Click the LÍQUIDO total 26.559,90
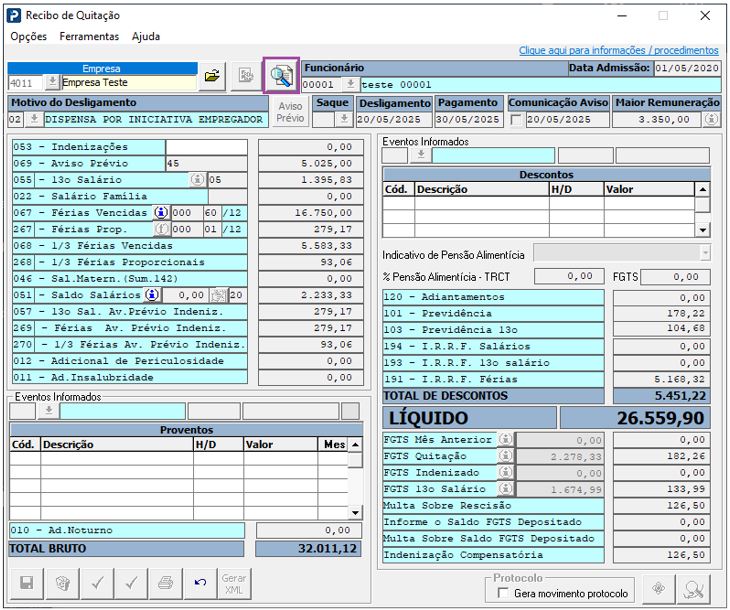This screenshot has height=610, width=730. tap(635, 418)
